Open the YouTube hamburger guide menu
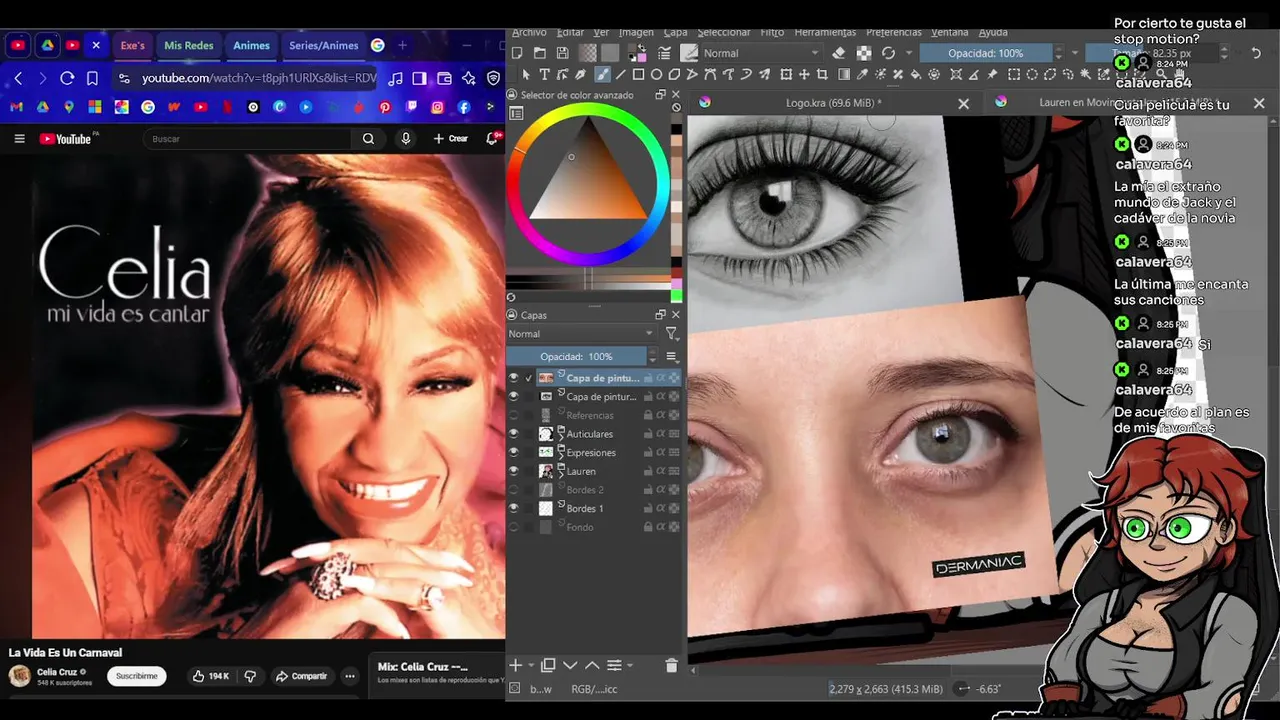This screenshot has height=720, width=1280. [x=19, y=139]
